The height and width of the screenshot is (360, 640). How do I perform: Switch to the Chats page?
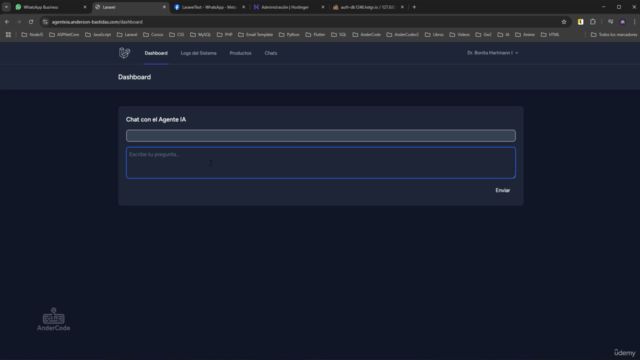pos(271,53)
